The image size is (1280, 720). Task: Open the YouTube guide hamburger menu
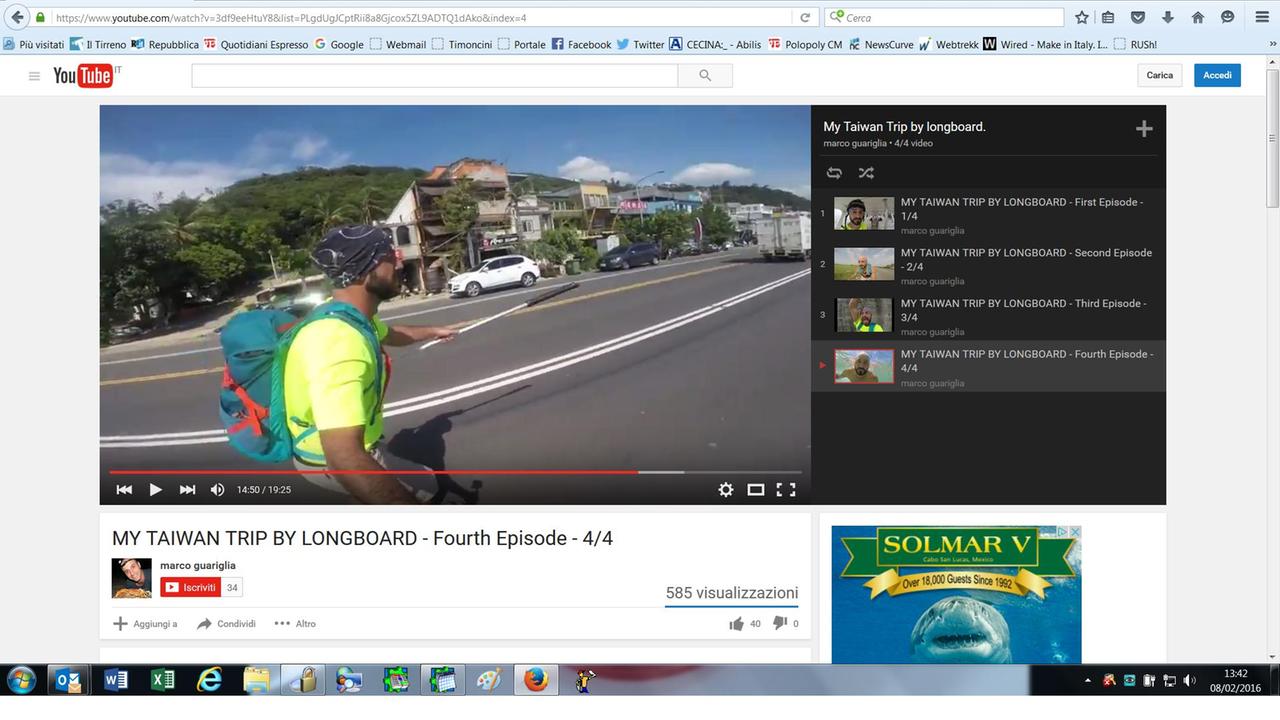pyautogui.click(x=34, y=76)
